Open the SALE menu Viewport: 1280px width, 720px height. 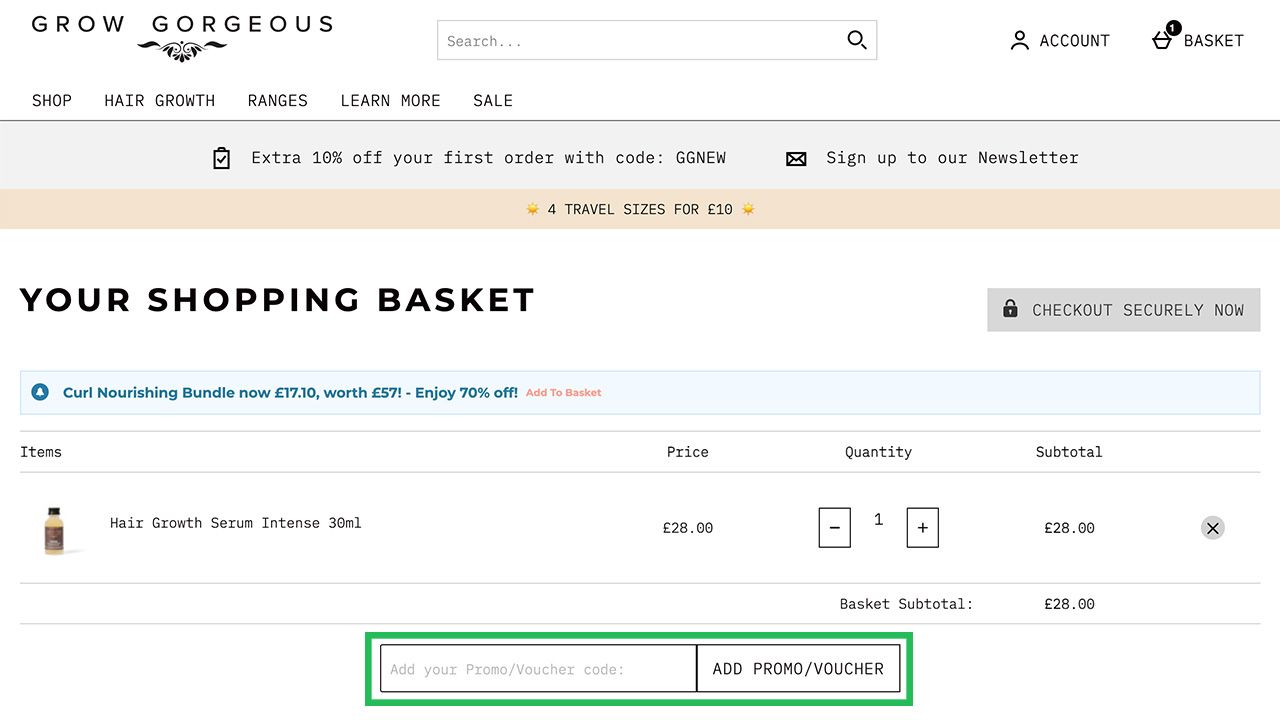(493, 100)
